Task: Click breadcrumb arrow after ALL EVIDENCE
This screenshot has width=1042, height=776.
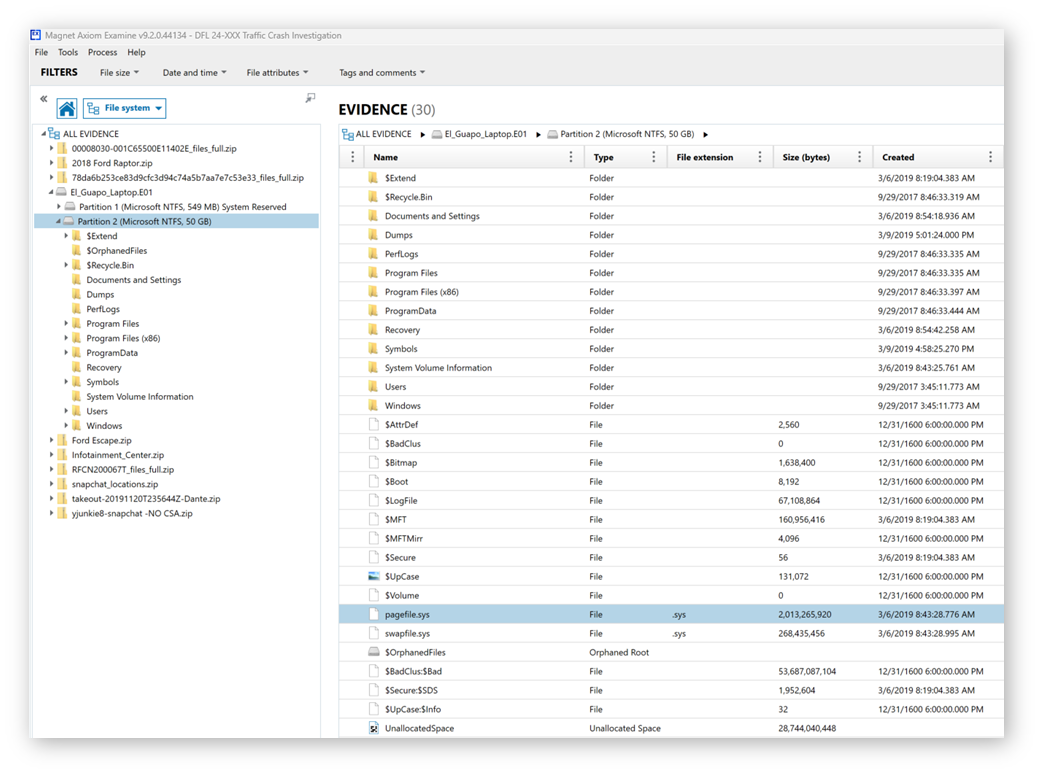Action: click(423, 134)
